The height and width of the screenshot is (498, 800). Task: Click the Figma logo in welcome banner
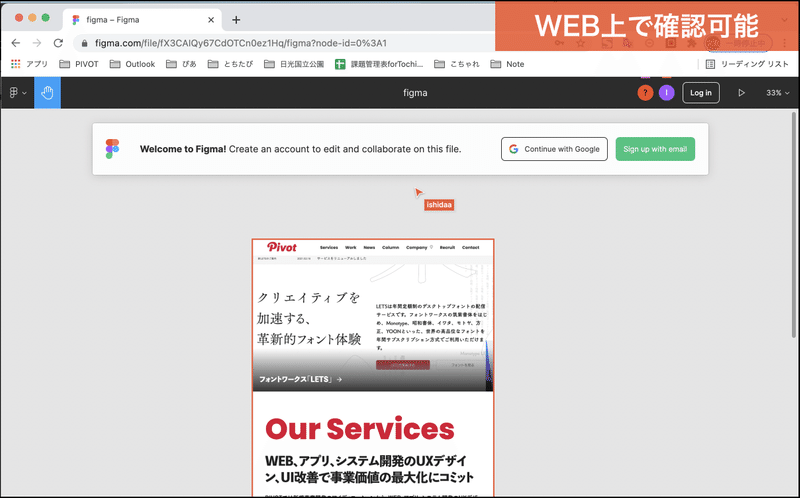coord(112,149)
